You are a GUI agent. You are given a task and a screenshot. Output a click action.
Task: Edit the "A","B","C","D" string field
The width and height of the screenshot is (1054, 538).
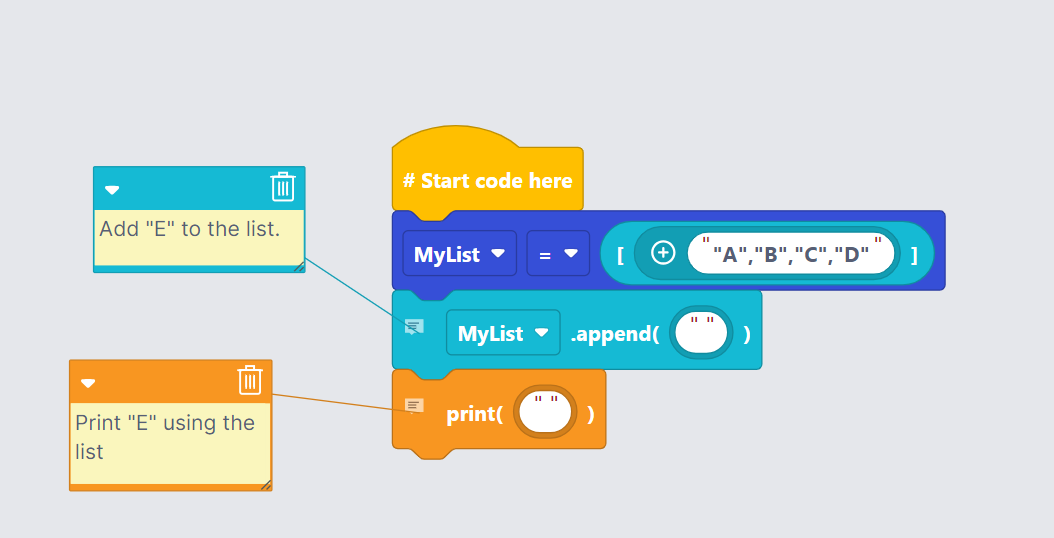790,254
